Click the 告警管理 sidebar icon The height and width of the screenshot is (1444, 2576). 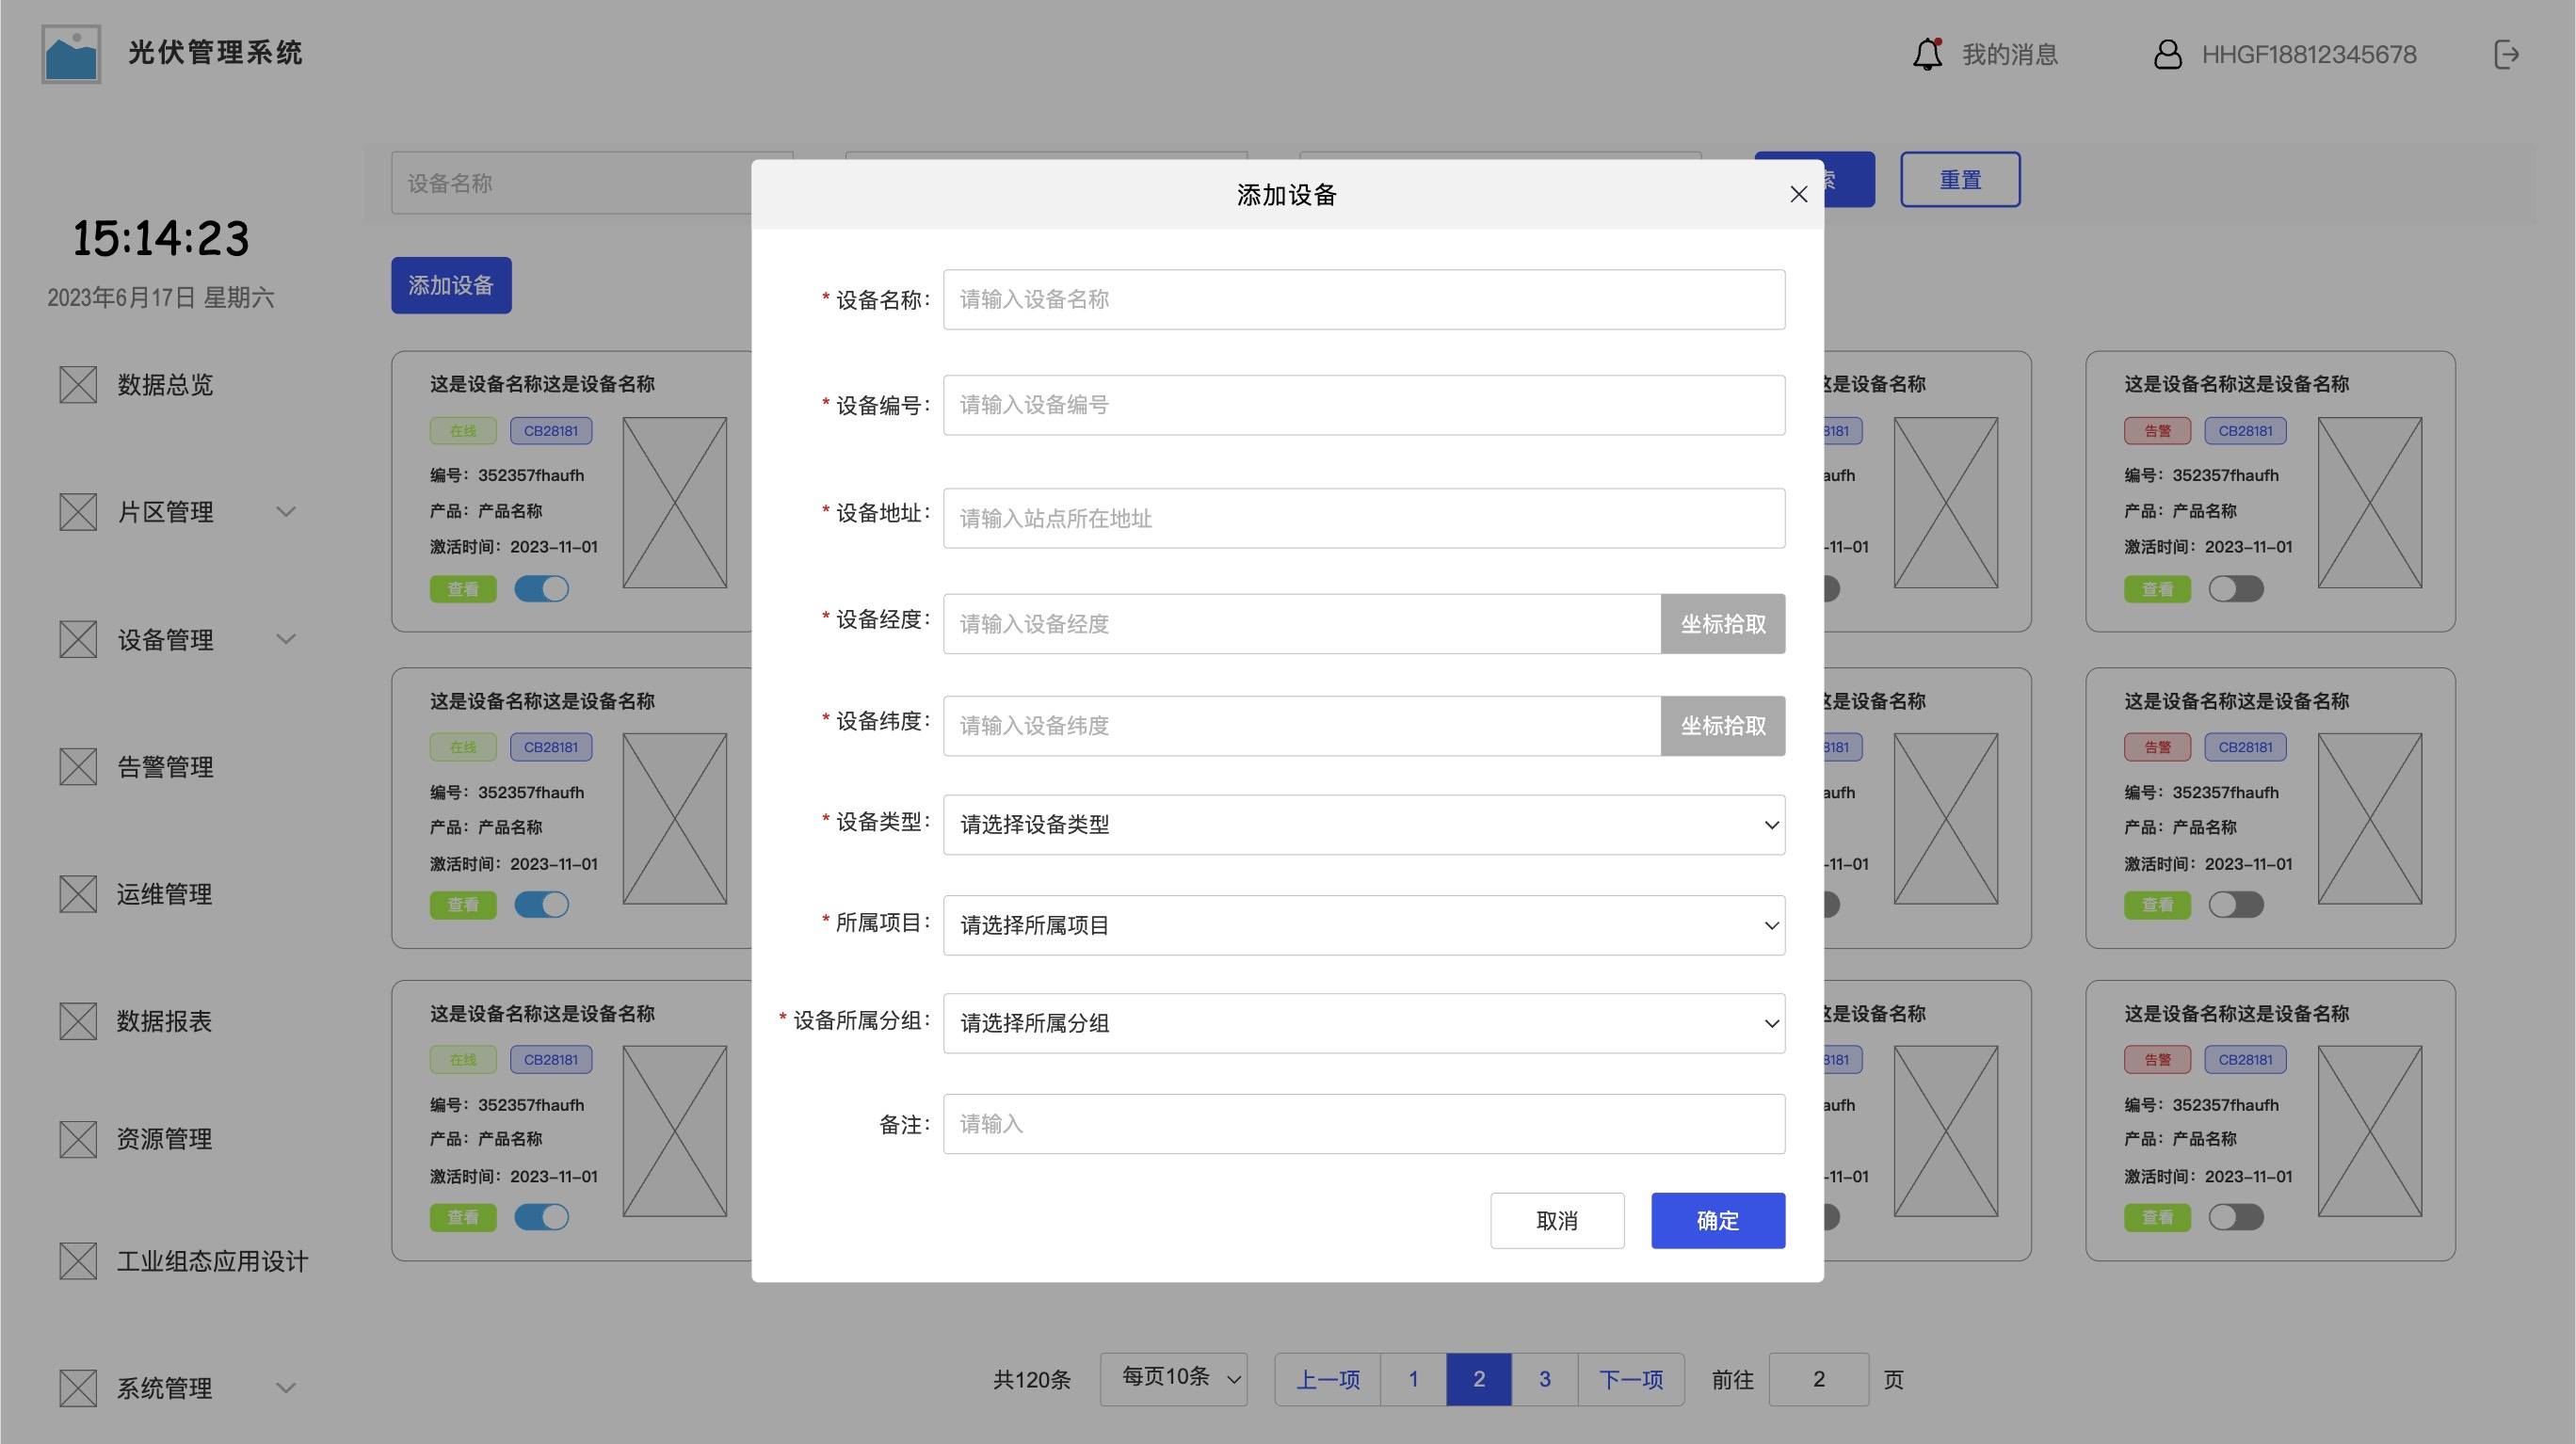pyautogui.click(x=78, y=766)
